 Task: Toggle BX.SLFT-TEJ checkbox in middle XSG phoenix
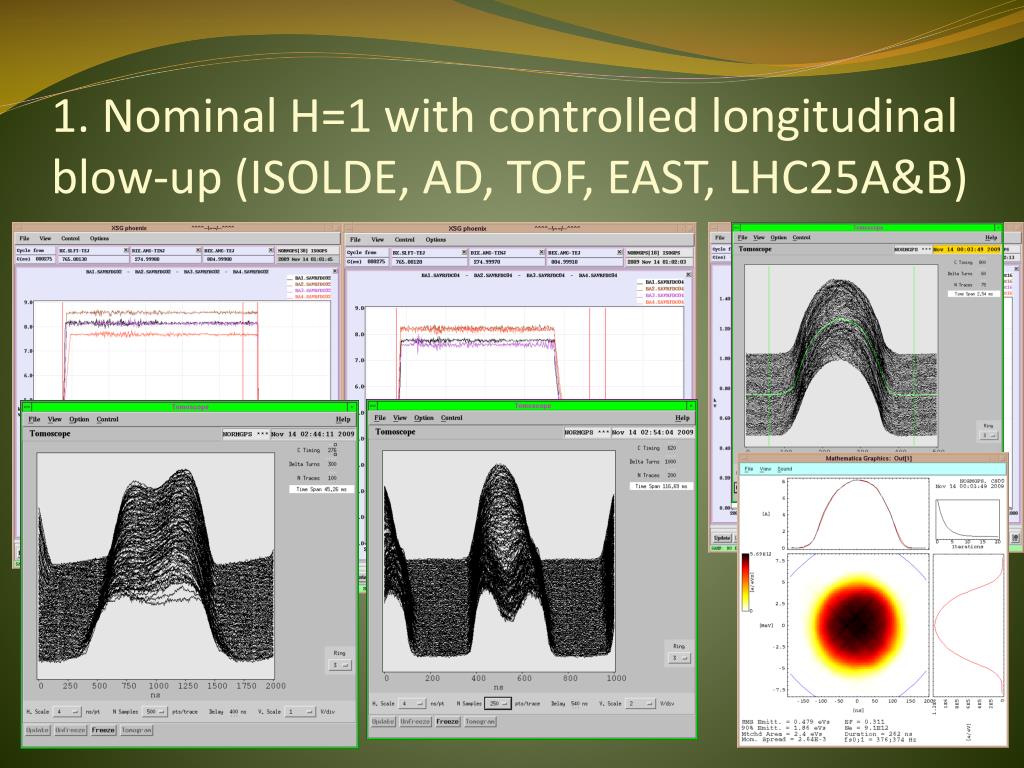[x=464, y=252]
